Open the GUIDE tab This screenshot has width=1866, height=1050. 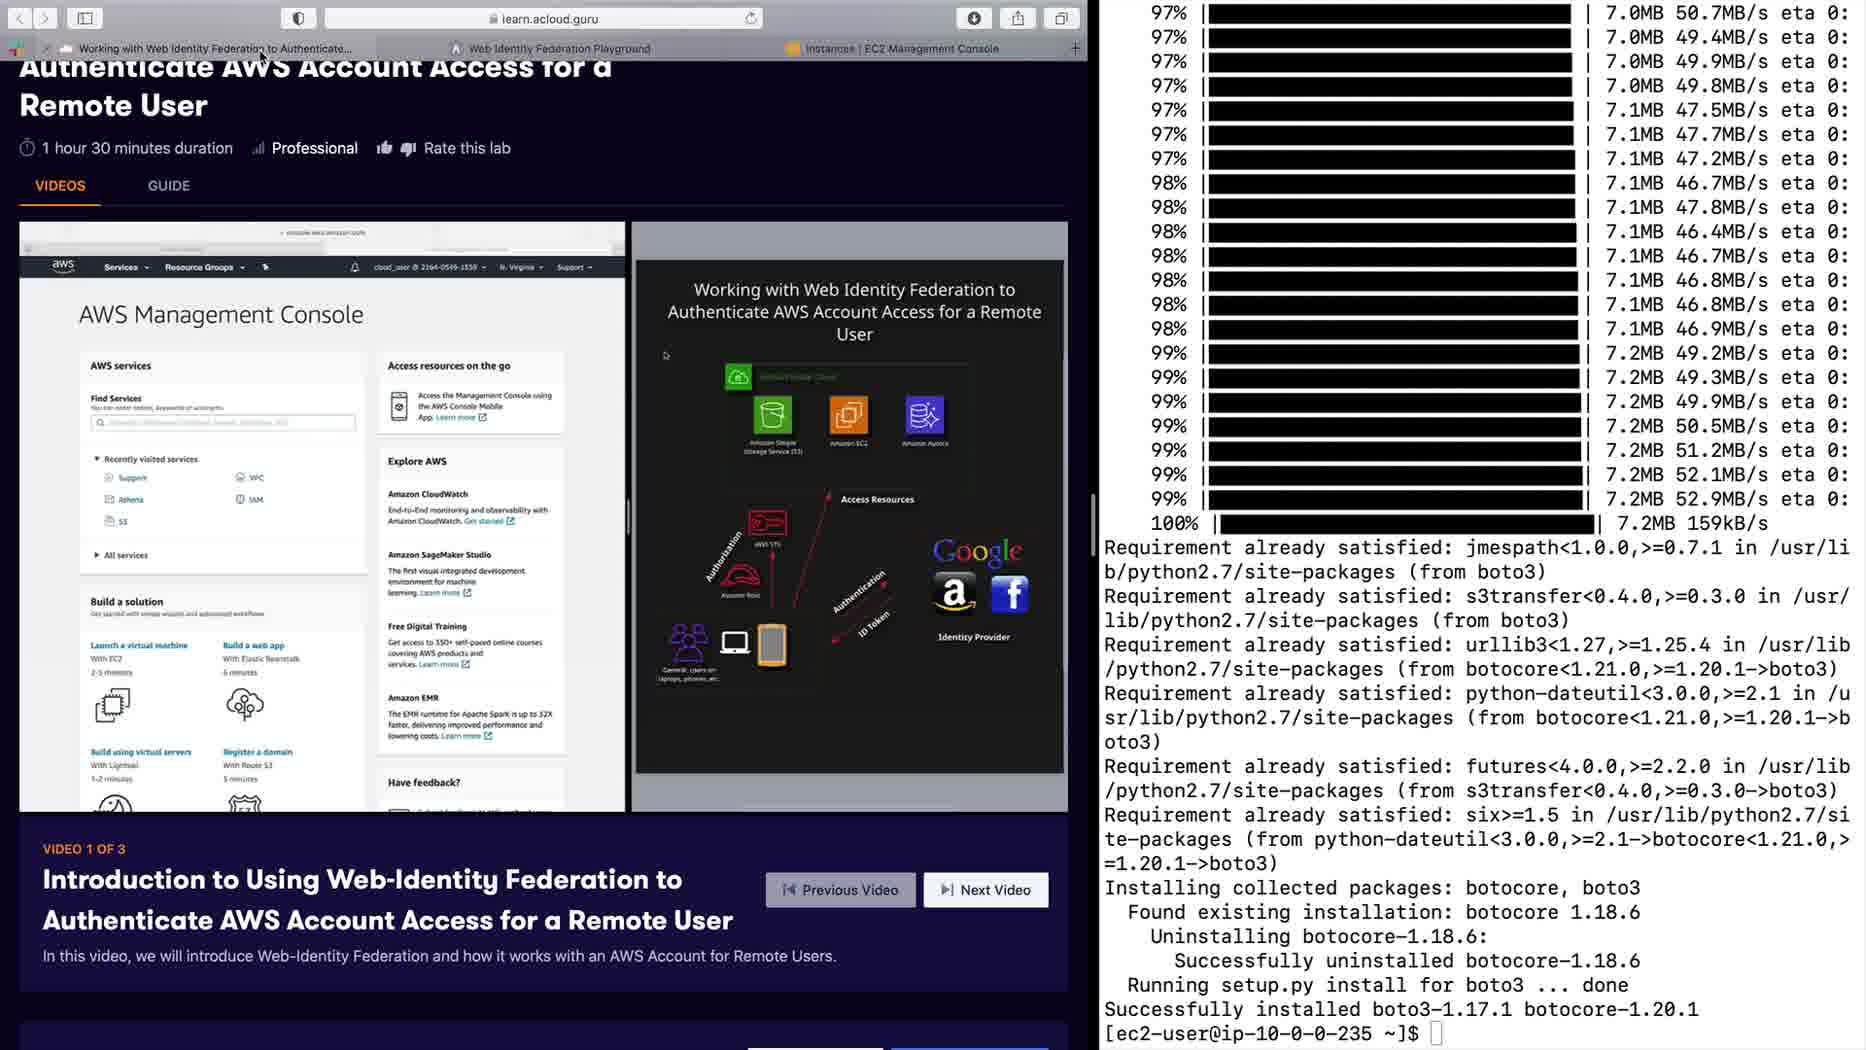(169, 186)
